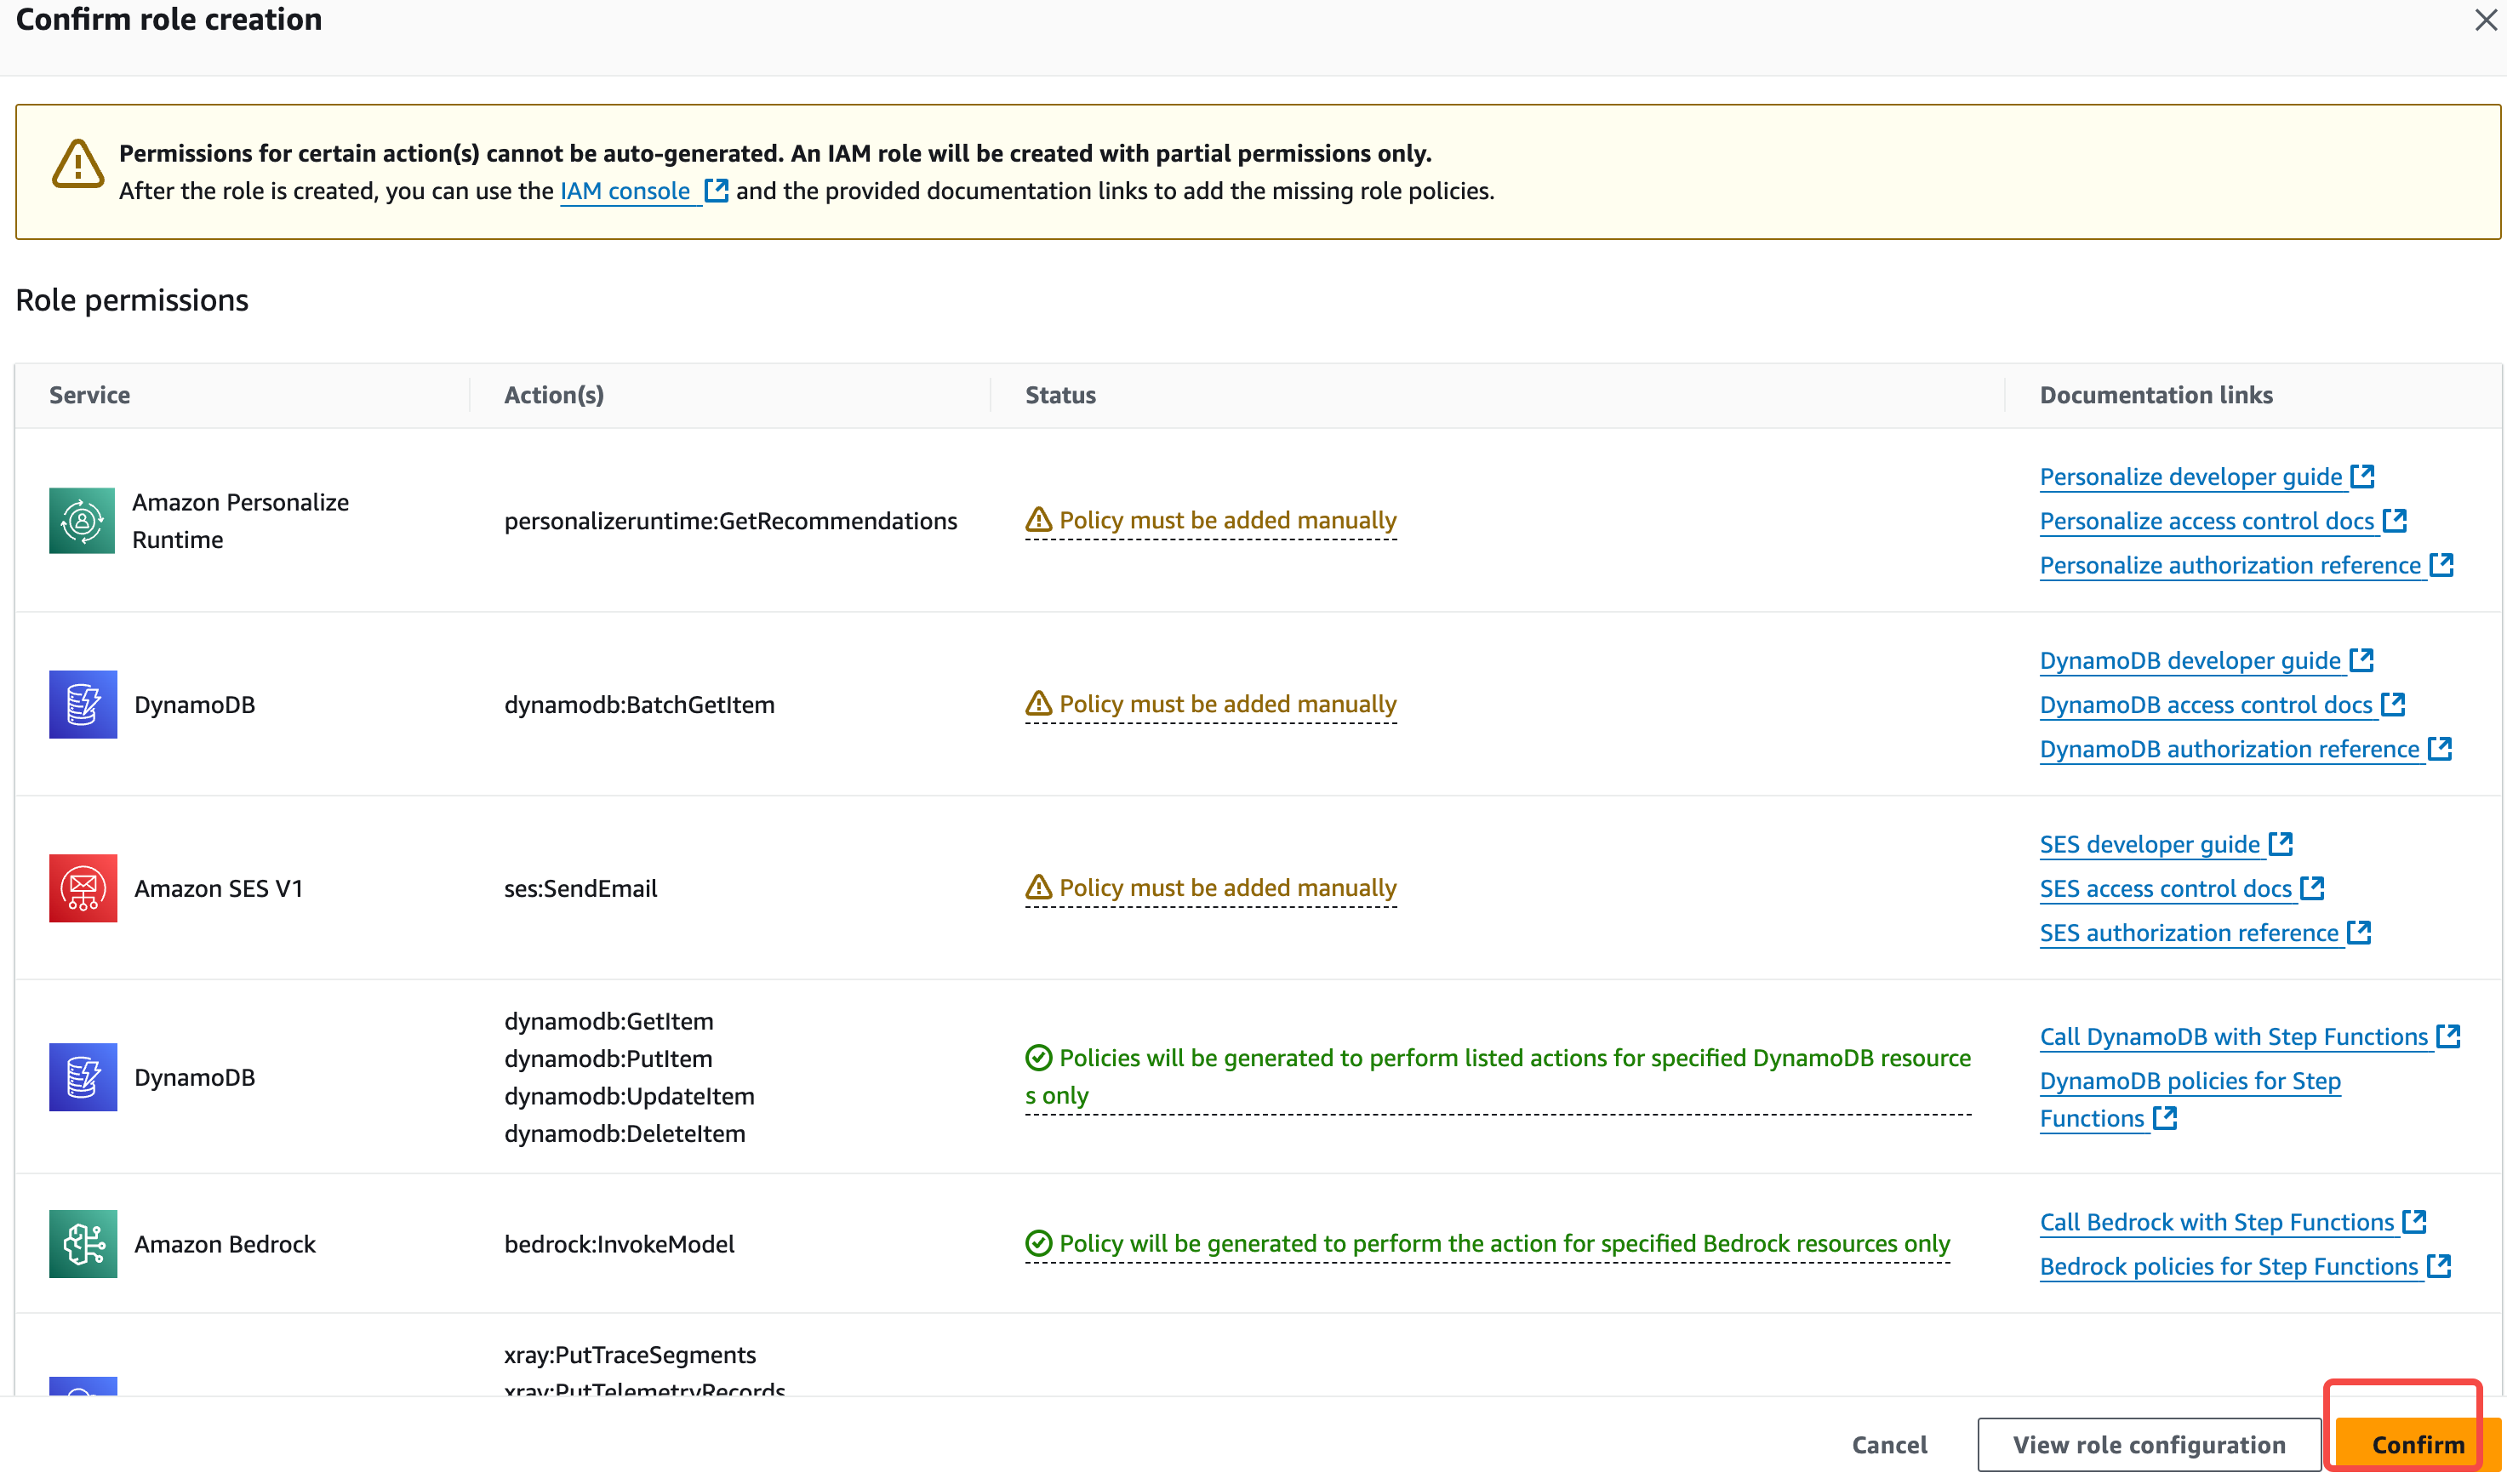Click external icon after Personalize authorization reference

click(x=2442, y=565)
